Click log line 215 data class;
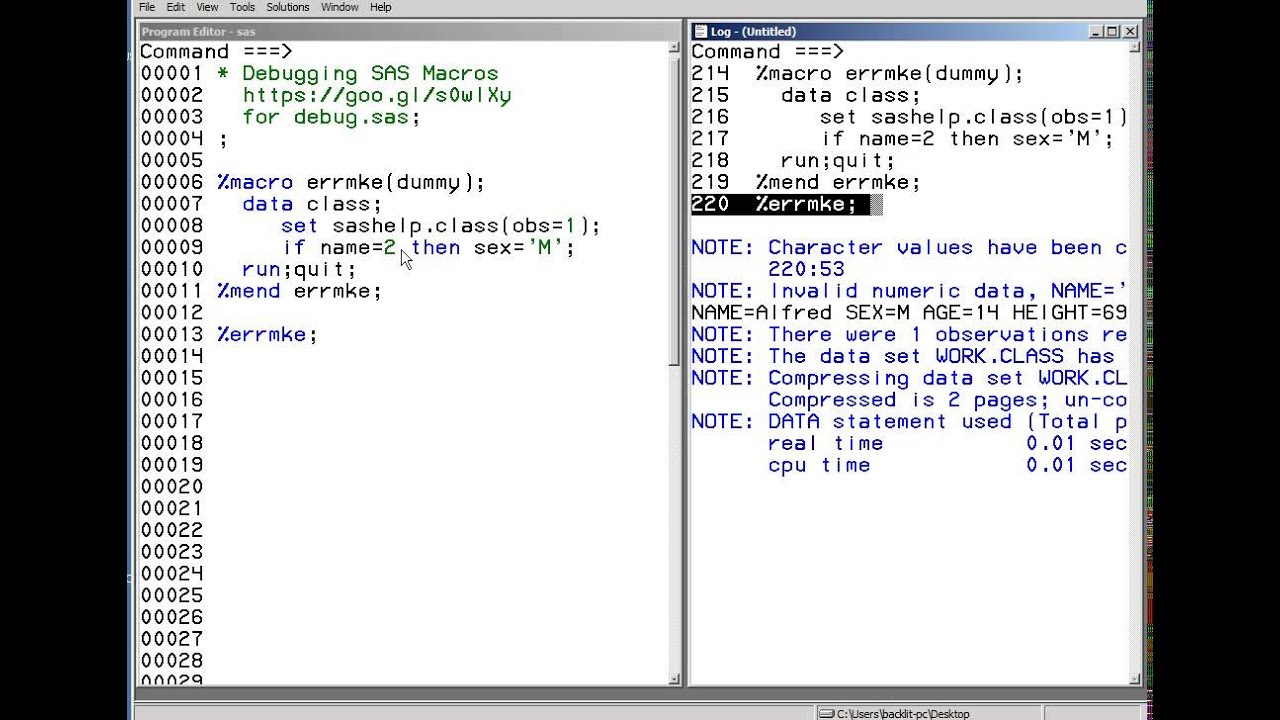 pyautogui.click(x=806, y=96)
